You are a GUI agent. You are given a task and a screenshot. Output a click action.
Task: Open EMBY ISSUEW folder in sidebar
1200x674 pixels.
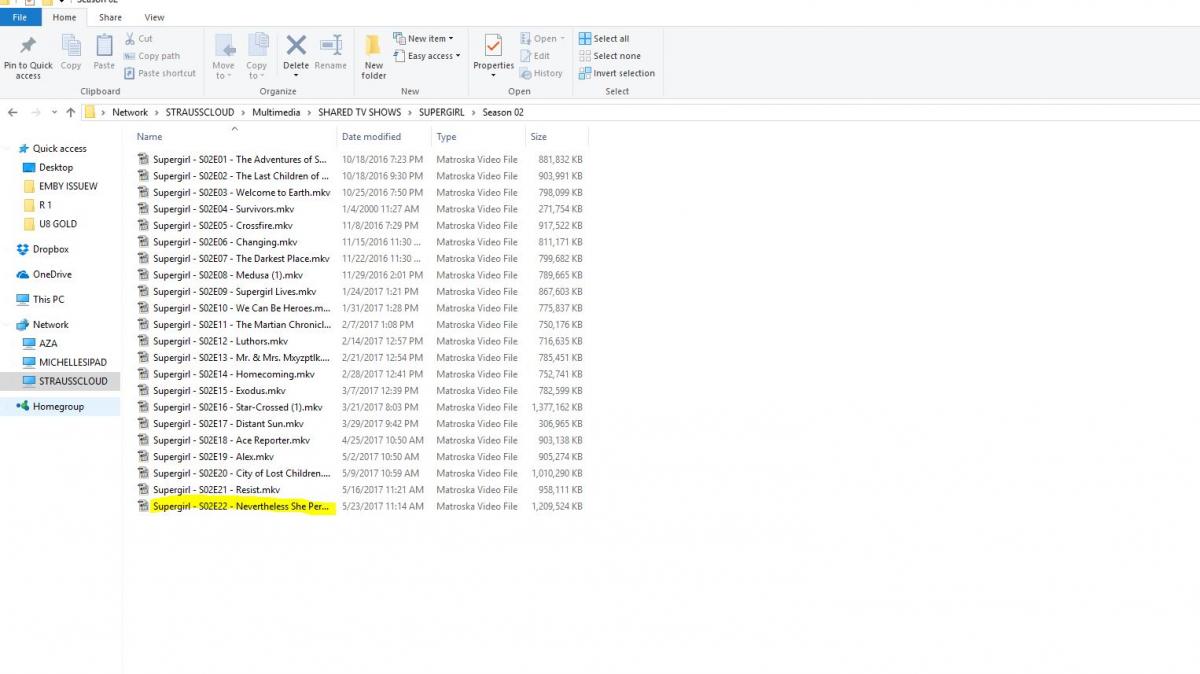pyautogui.click(x=68, y=186)
